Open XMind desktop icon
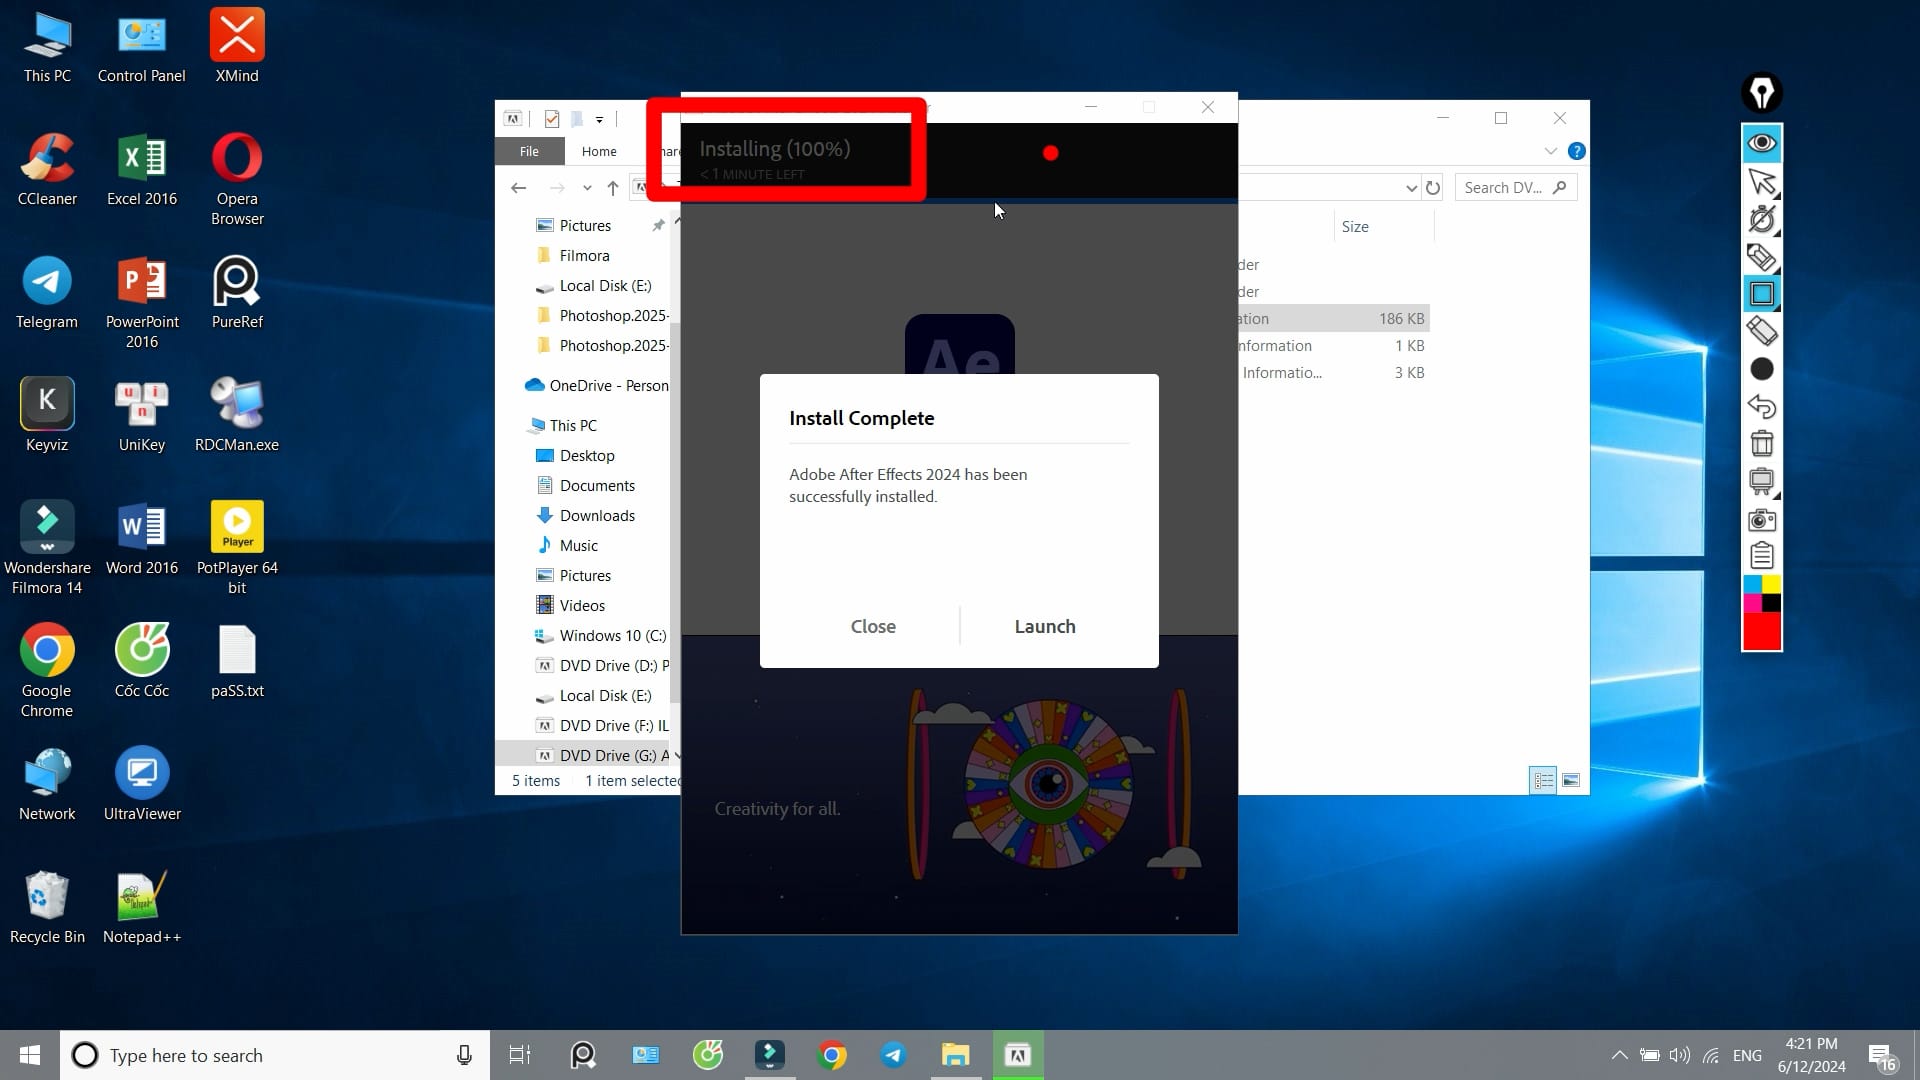The height and width of the screenshot is (1080, 1920). click(237, 46)
